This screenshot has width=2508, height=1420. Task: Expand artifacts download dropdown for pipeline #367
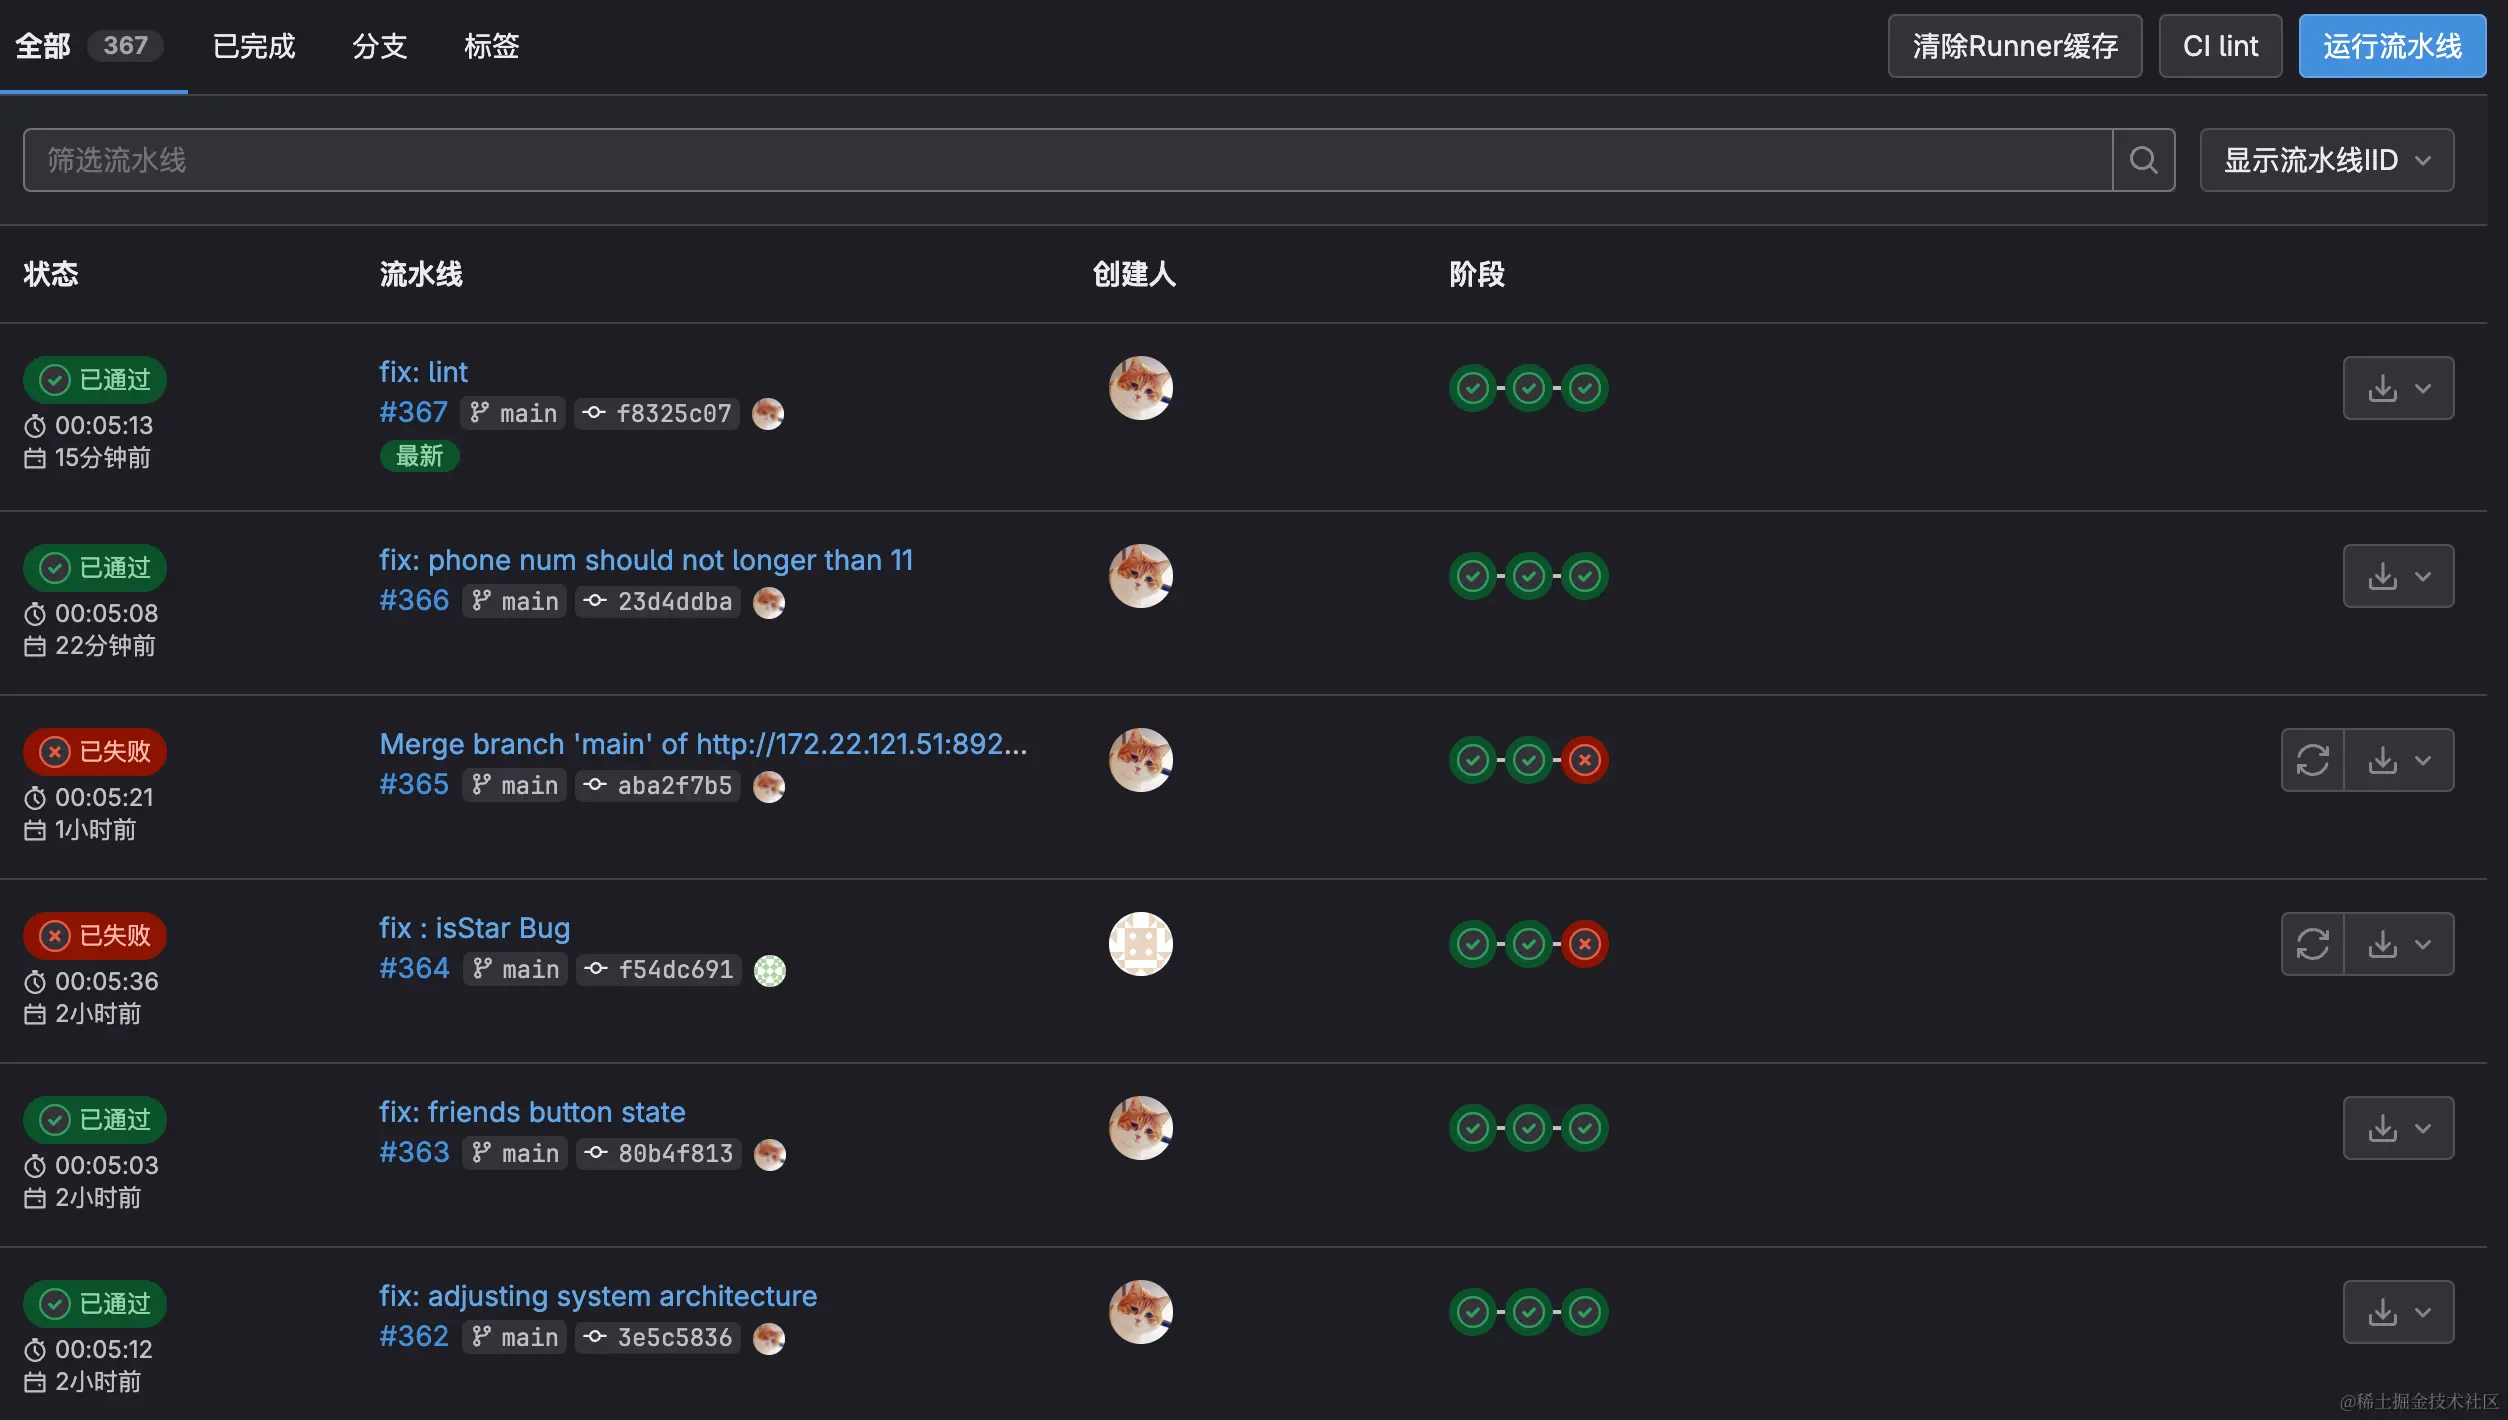[2398, 388]
